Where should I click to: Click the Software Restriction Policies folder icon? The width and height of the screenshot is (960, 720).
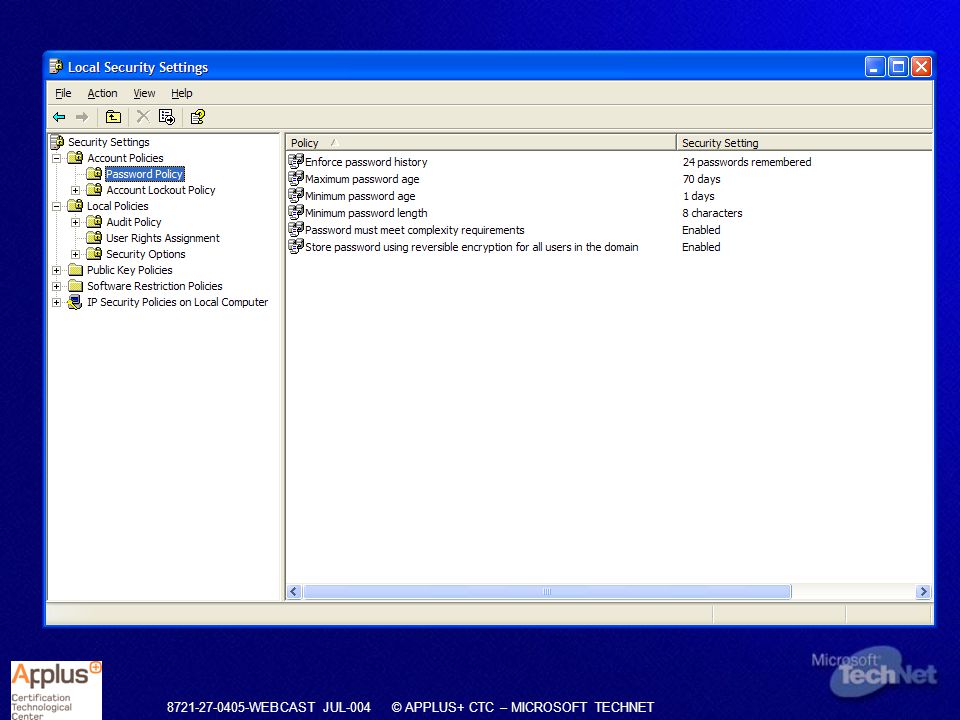(75, 285)
